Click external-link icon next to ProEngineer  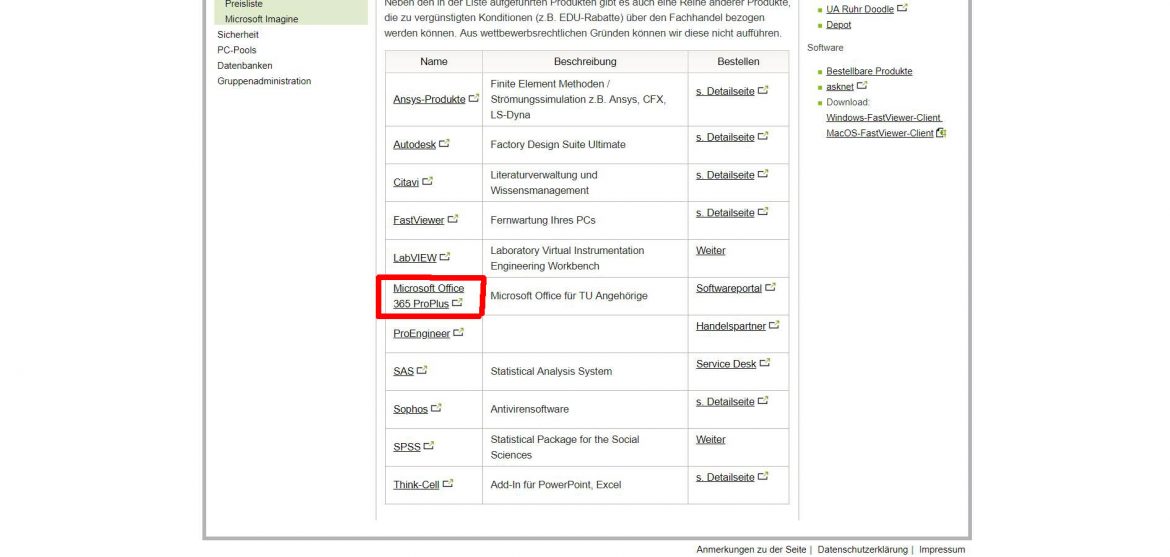click(458, 332)
